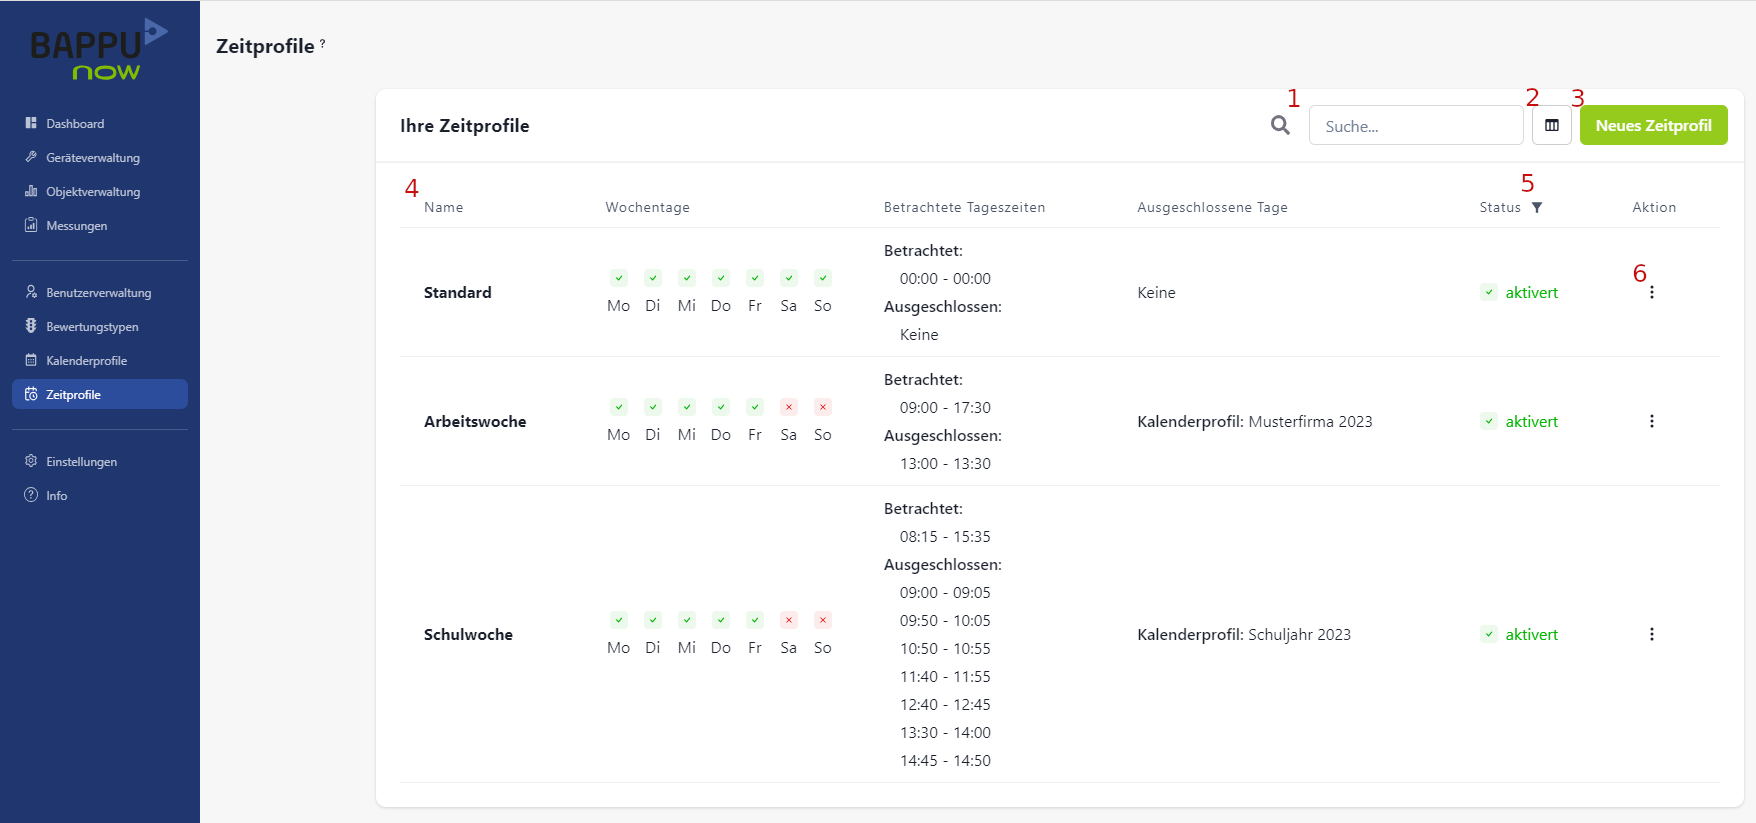The width and height of the screenshot is (1756, 823).
Task: Click the Ausgeschlossene Tage column header
Action: (1212, 207)
